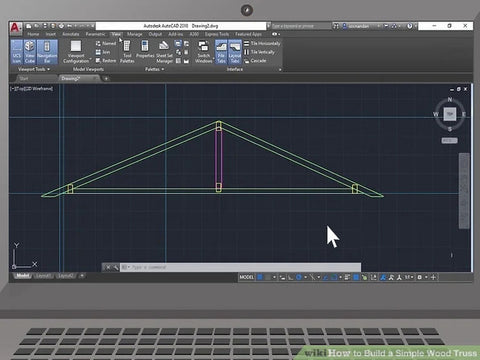
Task: Toggle Polar tracking in status bar
Action: (299, 277)
